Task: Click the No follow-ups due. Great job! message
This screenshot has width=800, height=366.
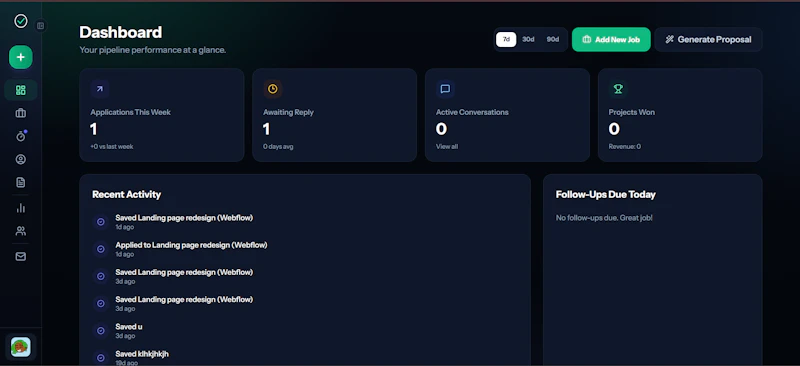Action: 604,218
